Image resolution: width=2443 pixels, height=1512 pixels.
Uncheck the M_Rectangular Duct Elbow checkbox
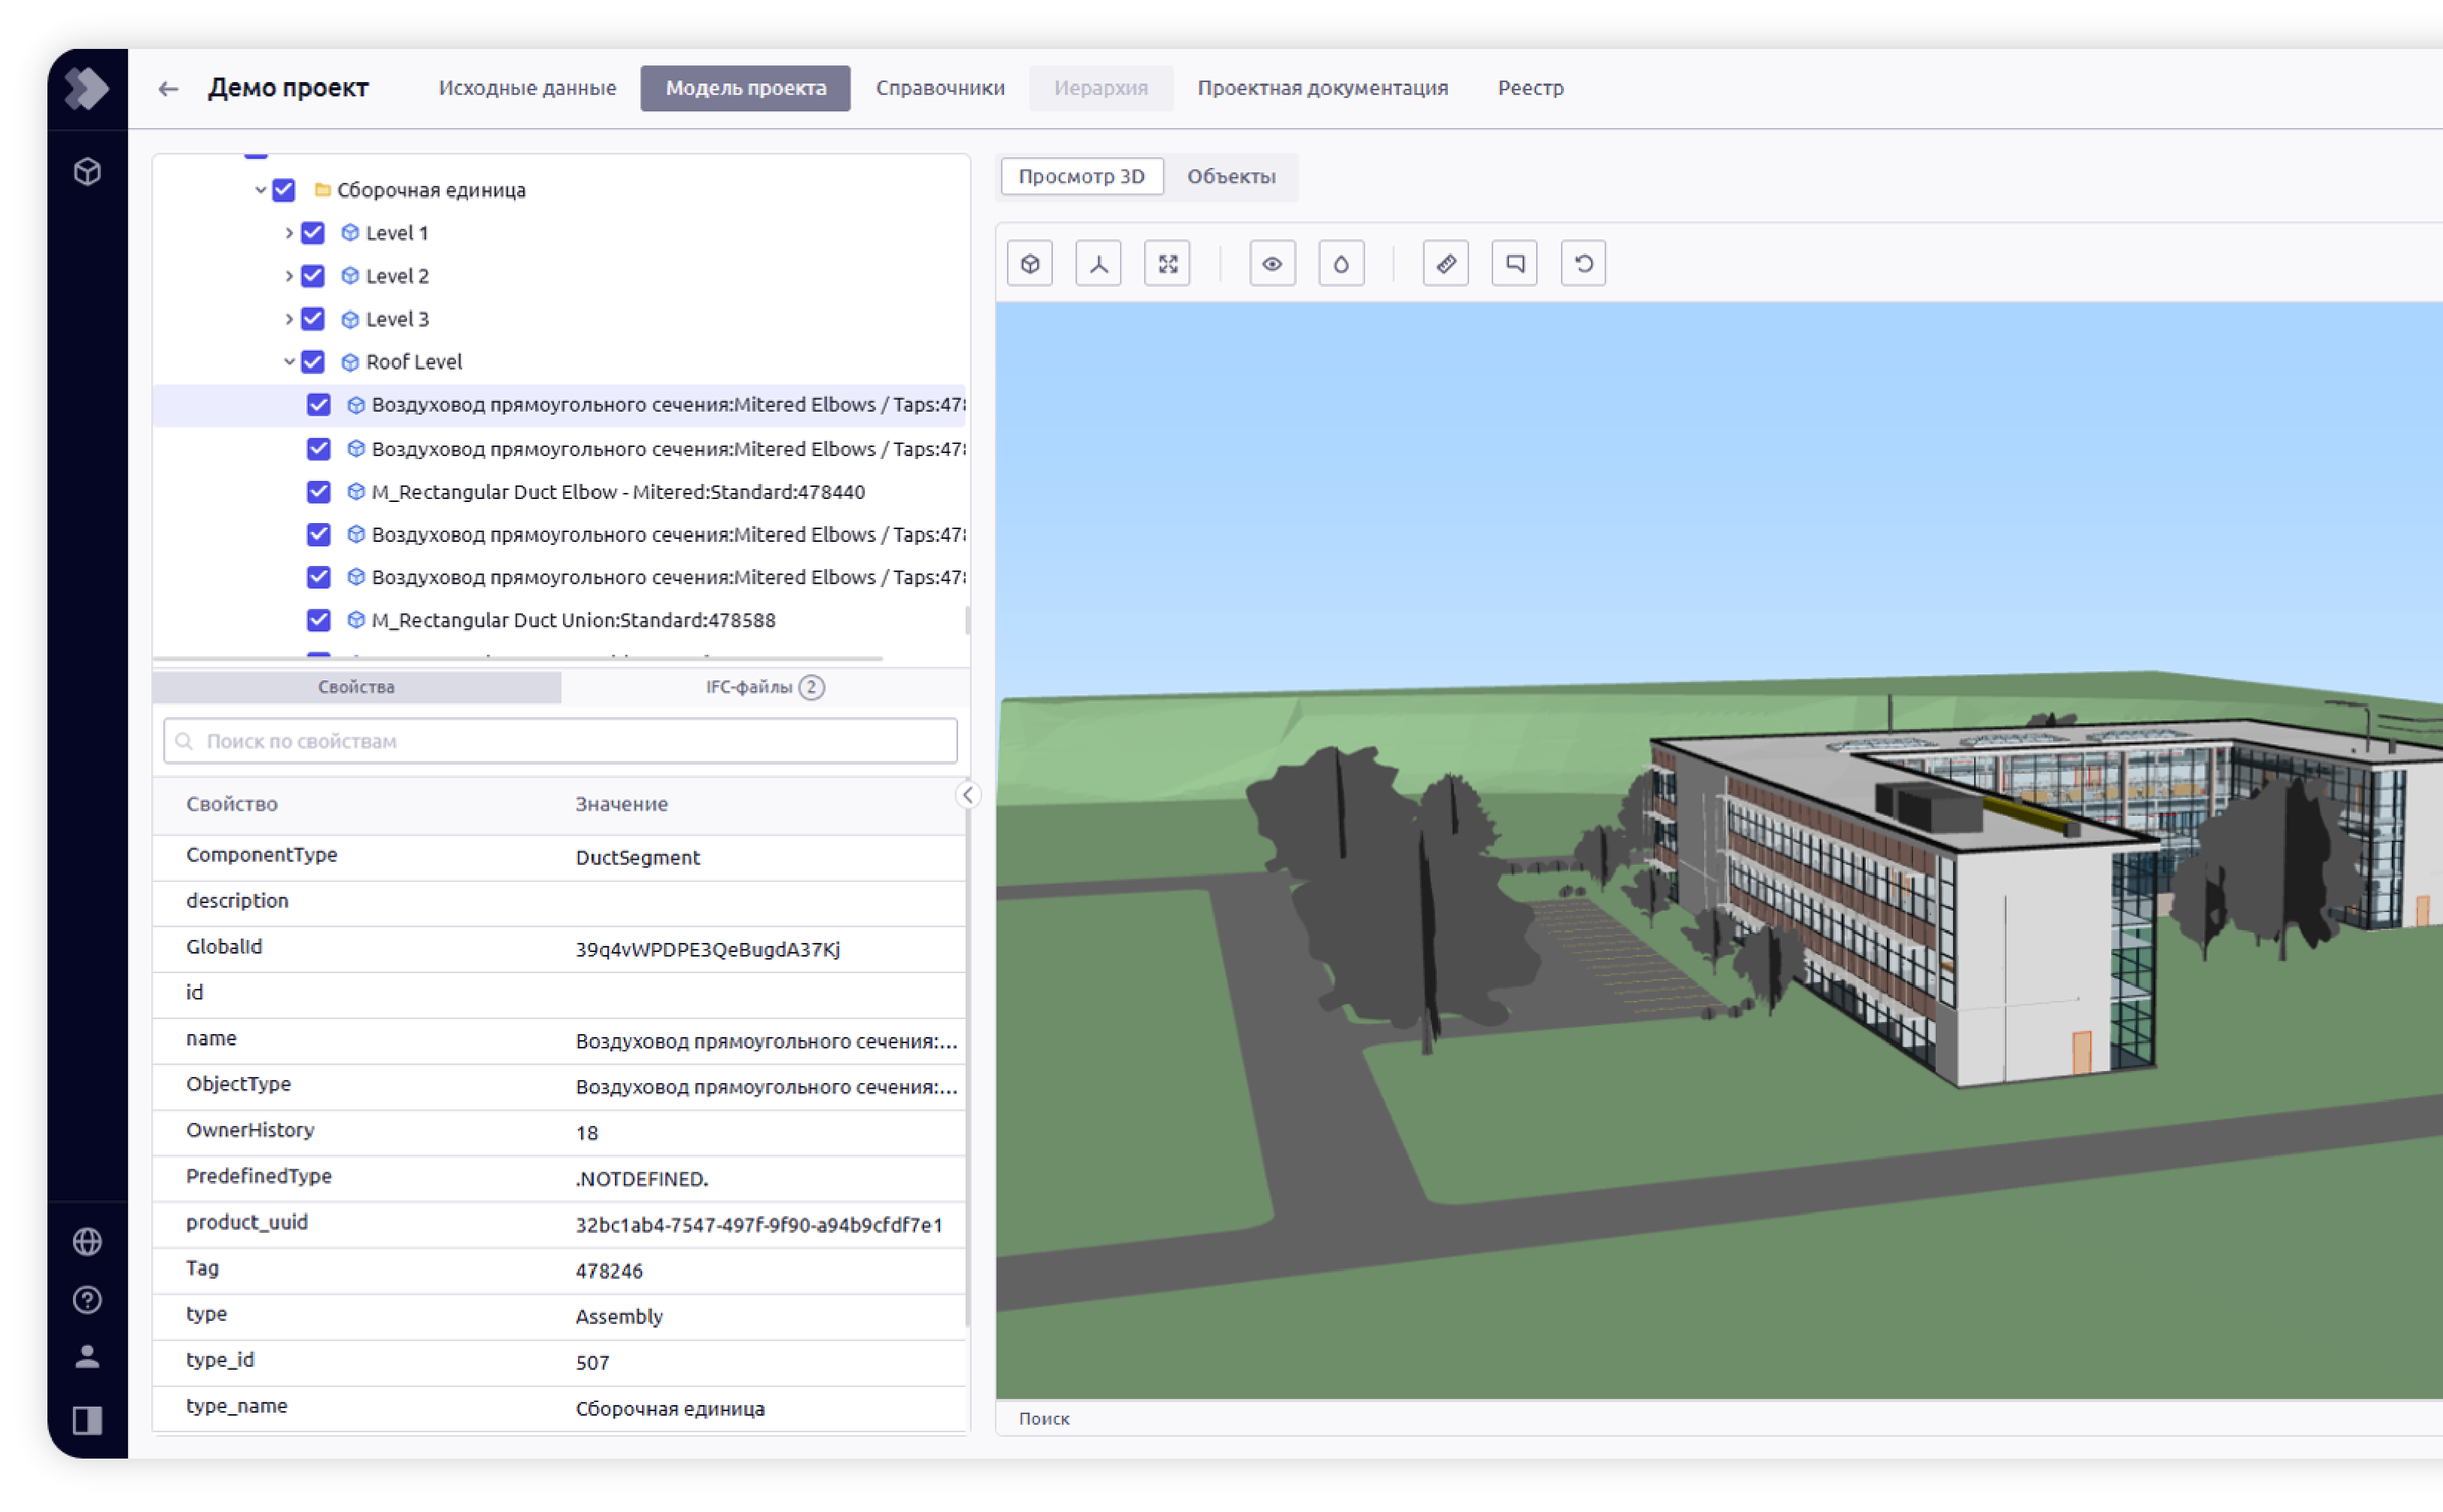[x=319, y=491]
